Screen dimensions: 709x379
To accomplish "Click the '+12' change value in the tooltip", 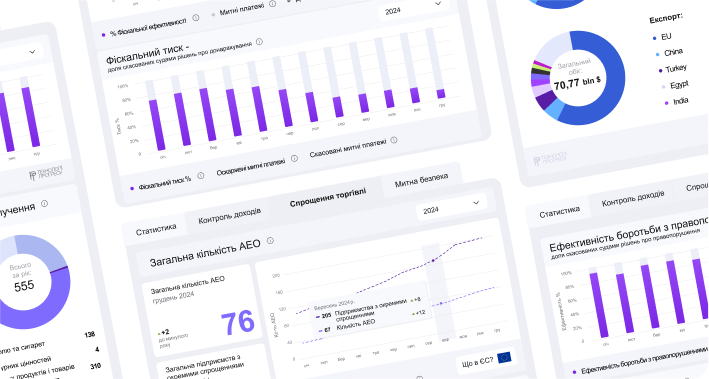I will [x=420, y=312].
